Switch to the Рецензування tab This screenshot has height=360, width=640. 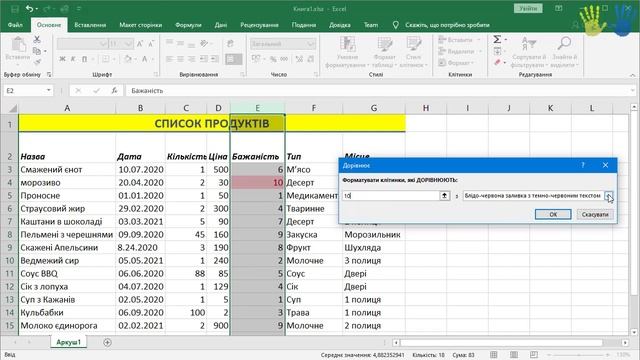tap(259, 25)
